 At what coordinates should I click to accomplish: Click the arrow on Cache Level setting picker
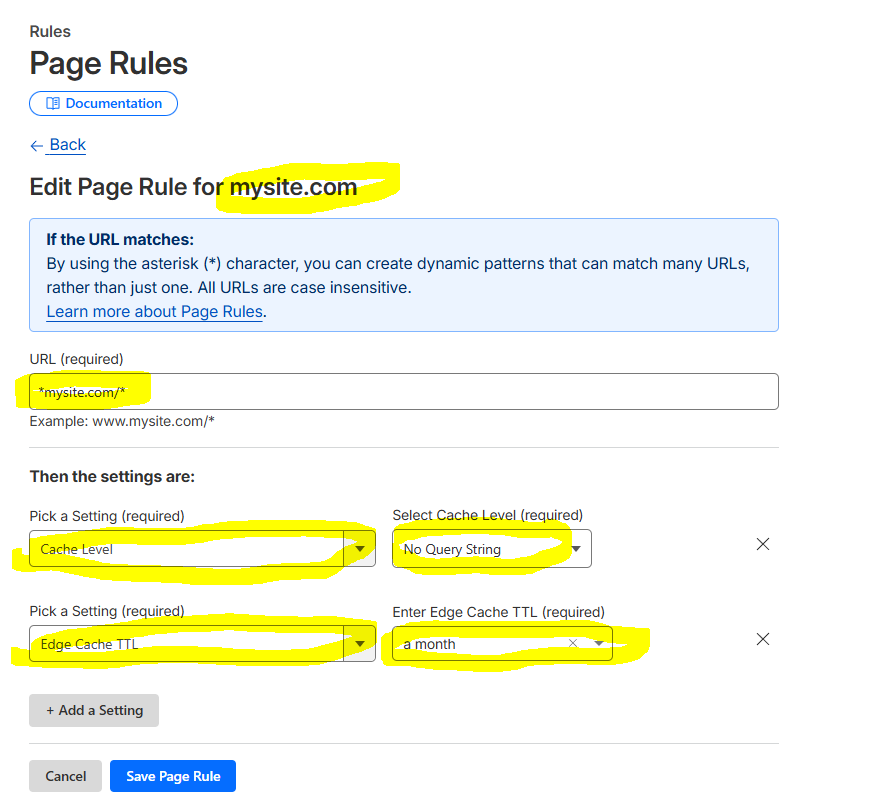(x=359, y=549)
